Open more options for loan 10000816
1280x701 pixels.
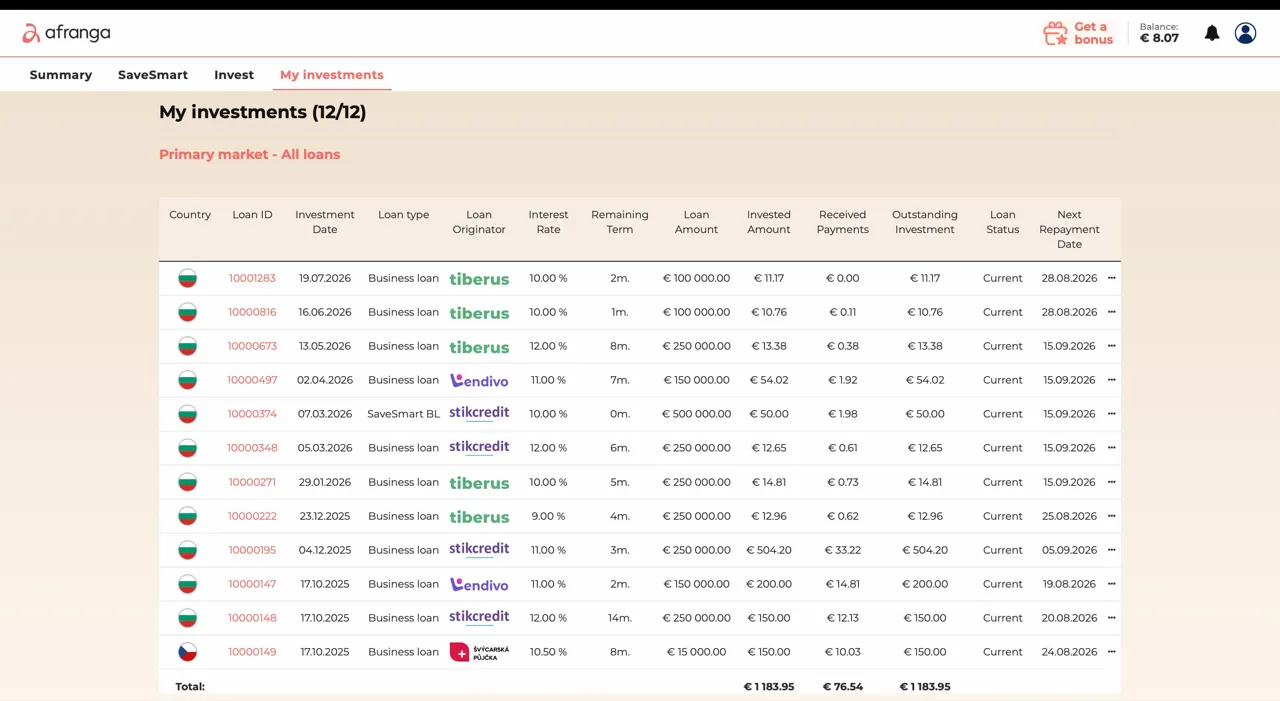coord(1111,312)
